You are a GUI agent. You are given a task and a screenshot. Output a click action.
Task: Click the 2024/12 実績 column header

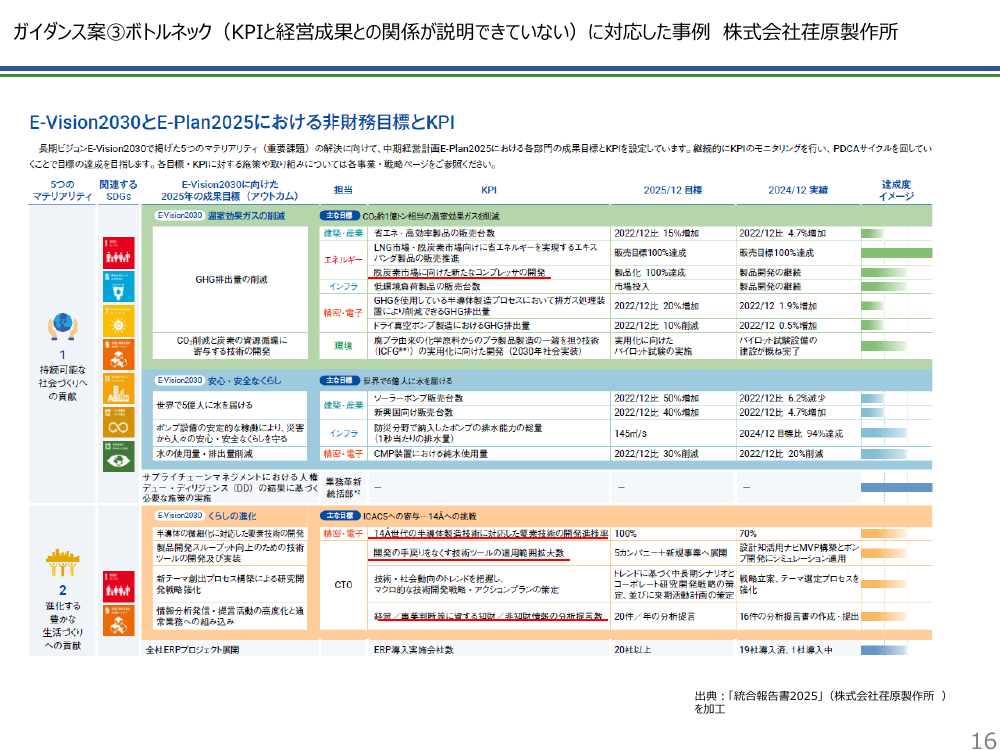(798, 190)
